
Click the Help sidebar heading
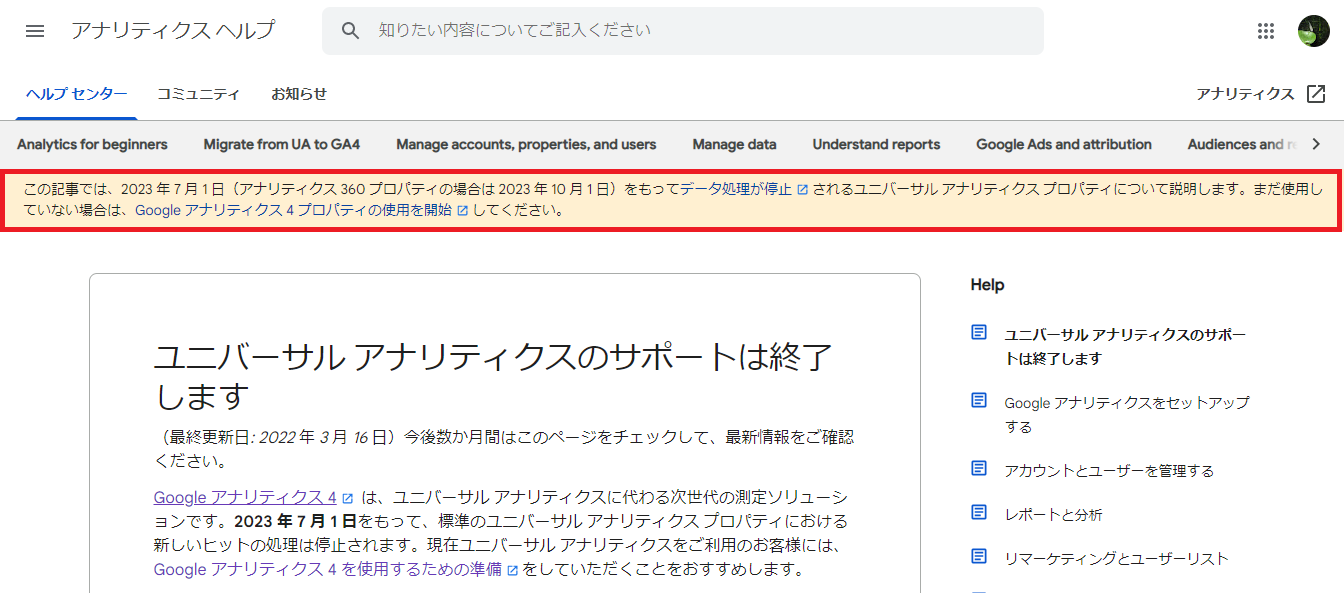click(x=987, y=285)
